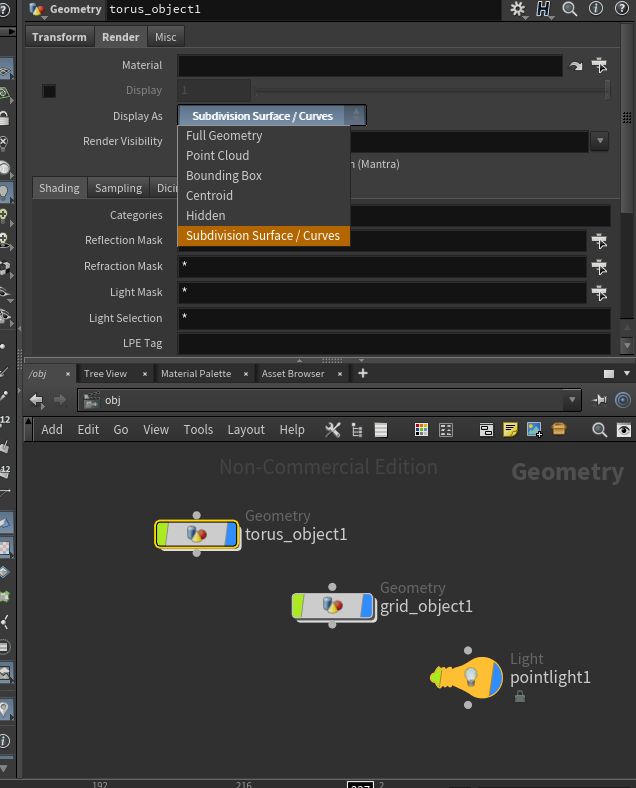The width and height of the screenshot is (636, 788).
Task: Click the network search magnifier icon
Action: [x=599, y=429]
